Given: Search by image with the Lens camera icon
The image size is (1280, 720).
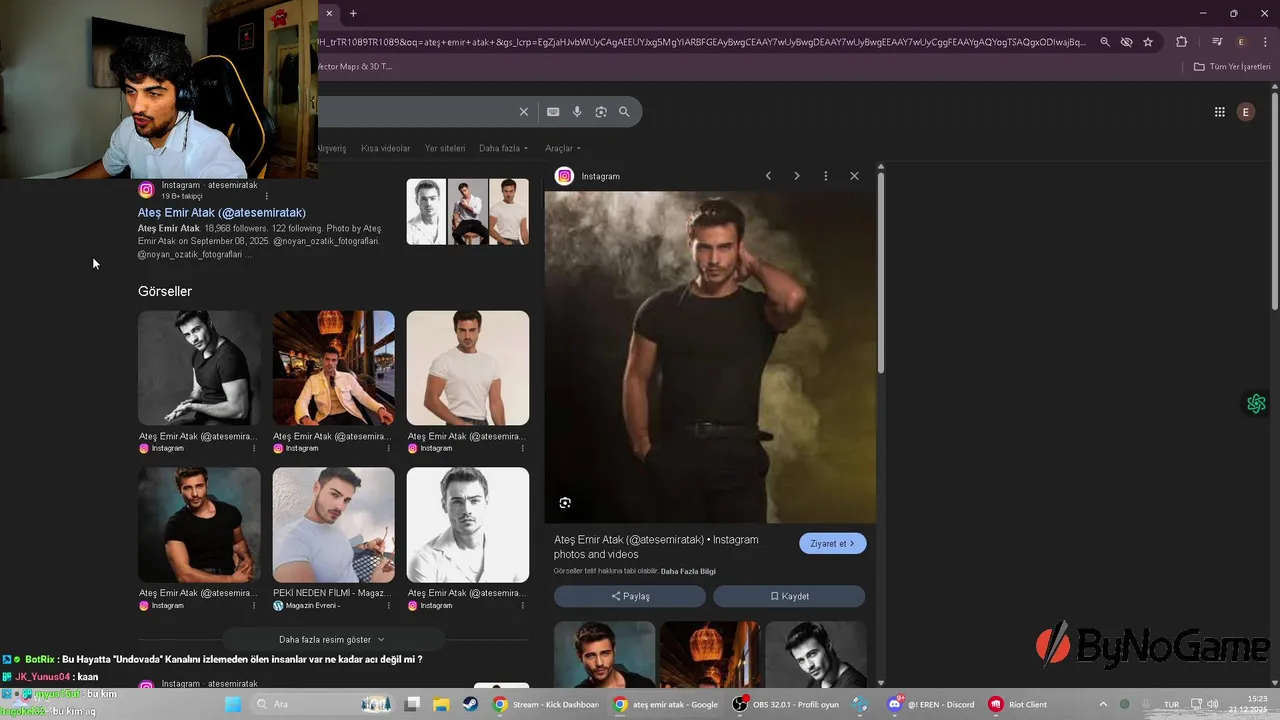Looking at the screenshot, I should 601,112.
